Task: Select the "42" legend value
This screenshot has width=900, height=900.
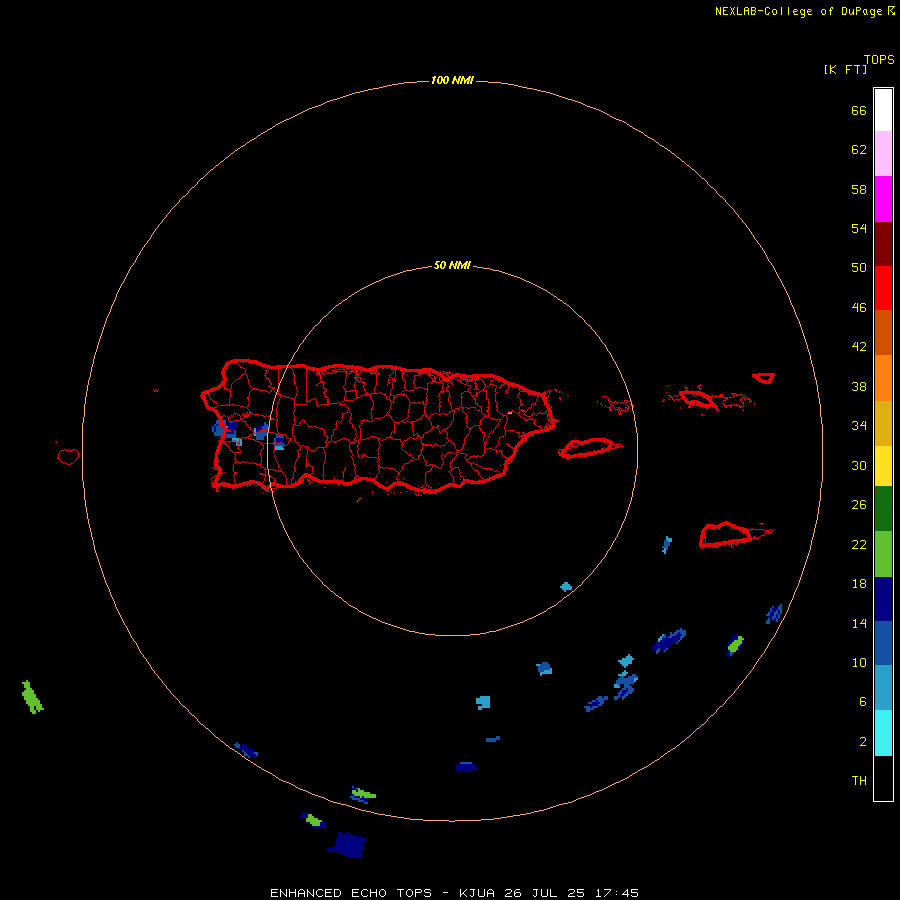Action: (x=859, y=347)
